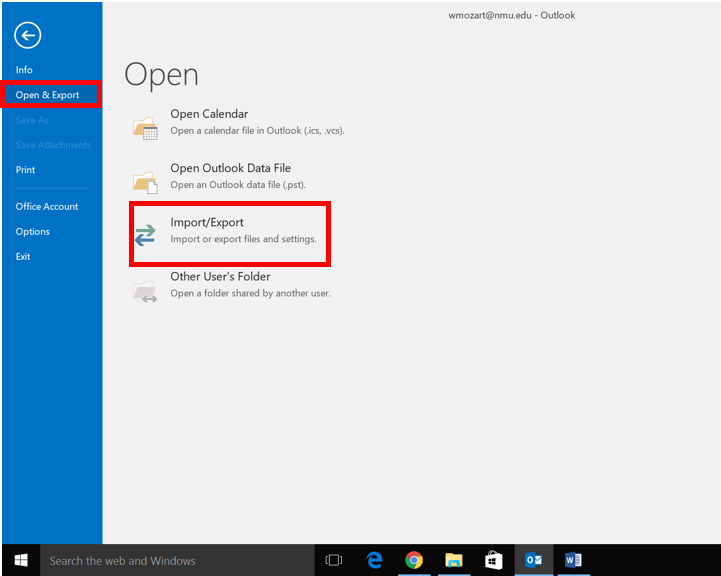
Task: Open Task View in the taskbar
Action: (x=334, y=560)
